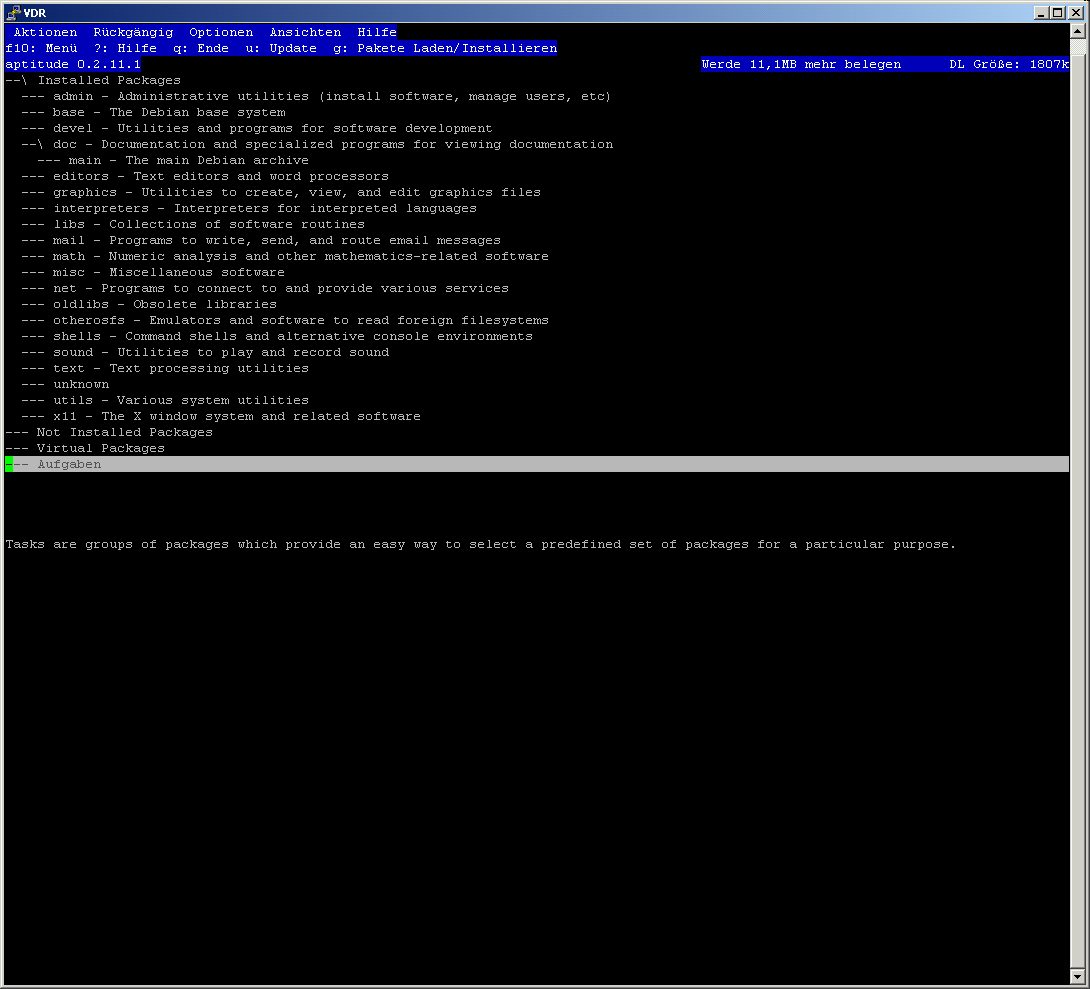Select the highlighted Aufgaben row
This screenshot has height=989, width=1090.
[68, 464]
